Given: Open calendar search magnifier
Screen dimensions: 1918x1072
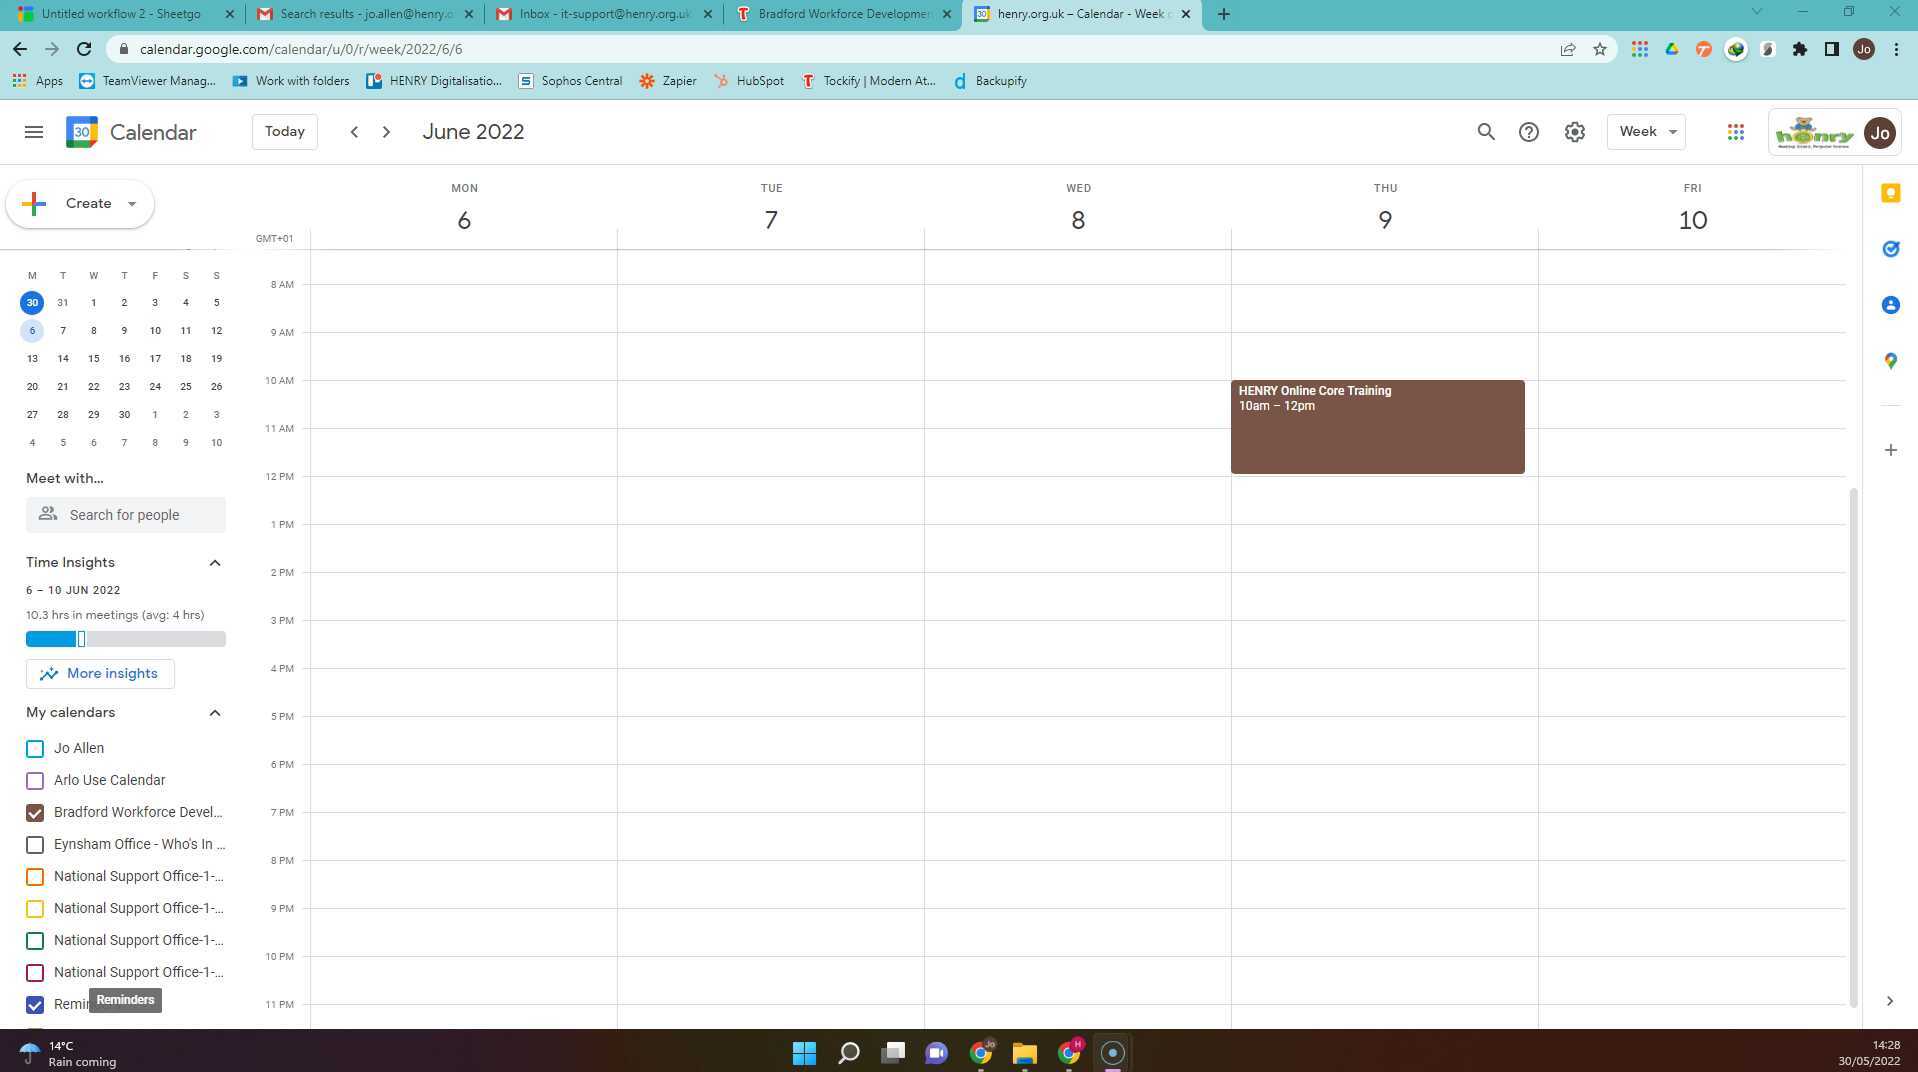Looking at the screenshot, I should (1486, 132).
